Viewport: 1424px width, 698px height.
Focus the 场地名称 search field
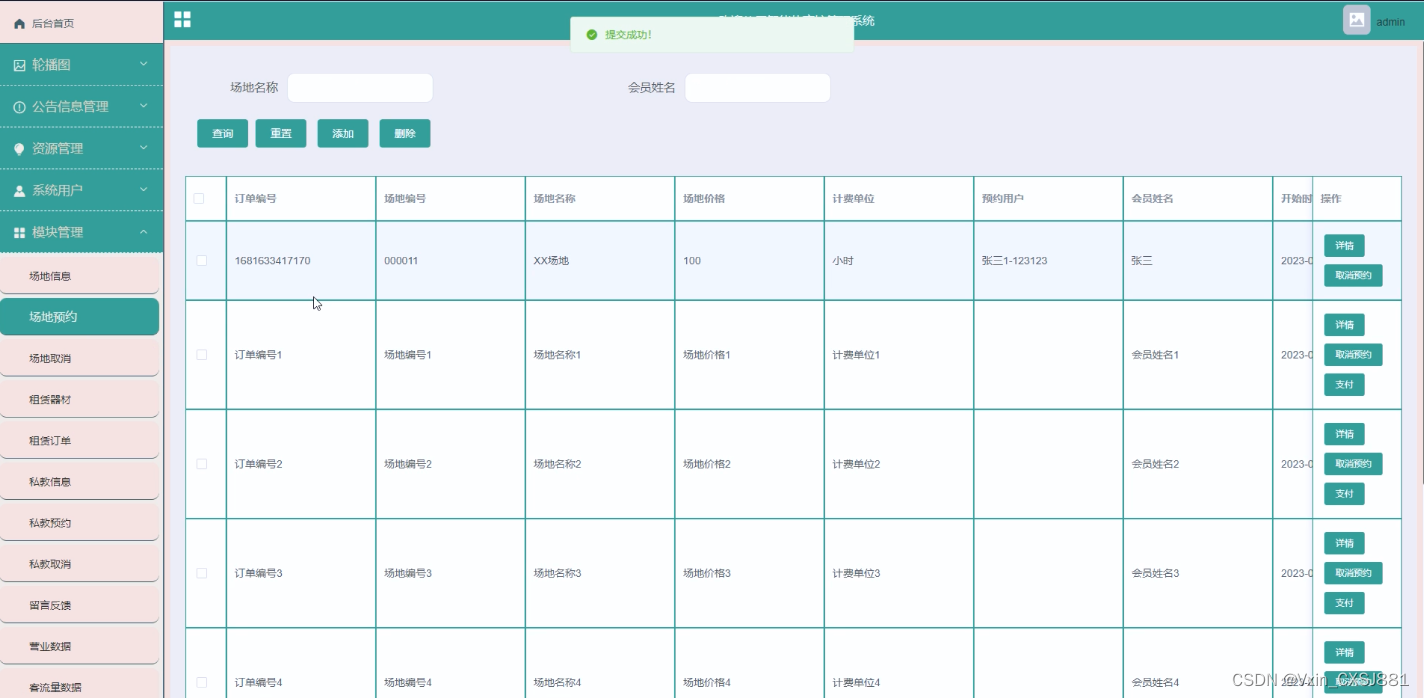(360, 88)
